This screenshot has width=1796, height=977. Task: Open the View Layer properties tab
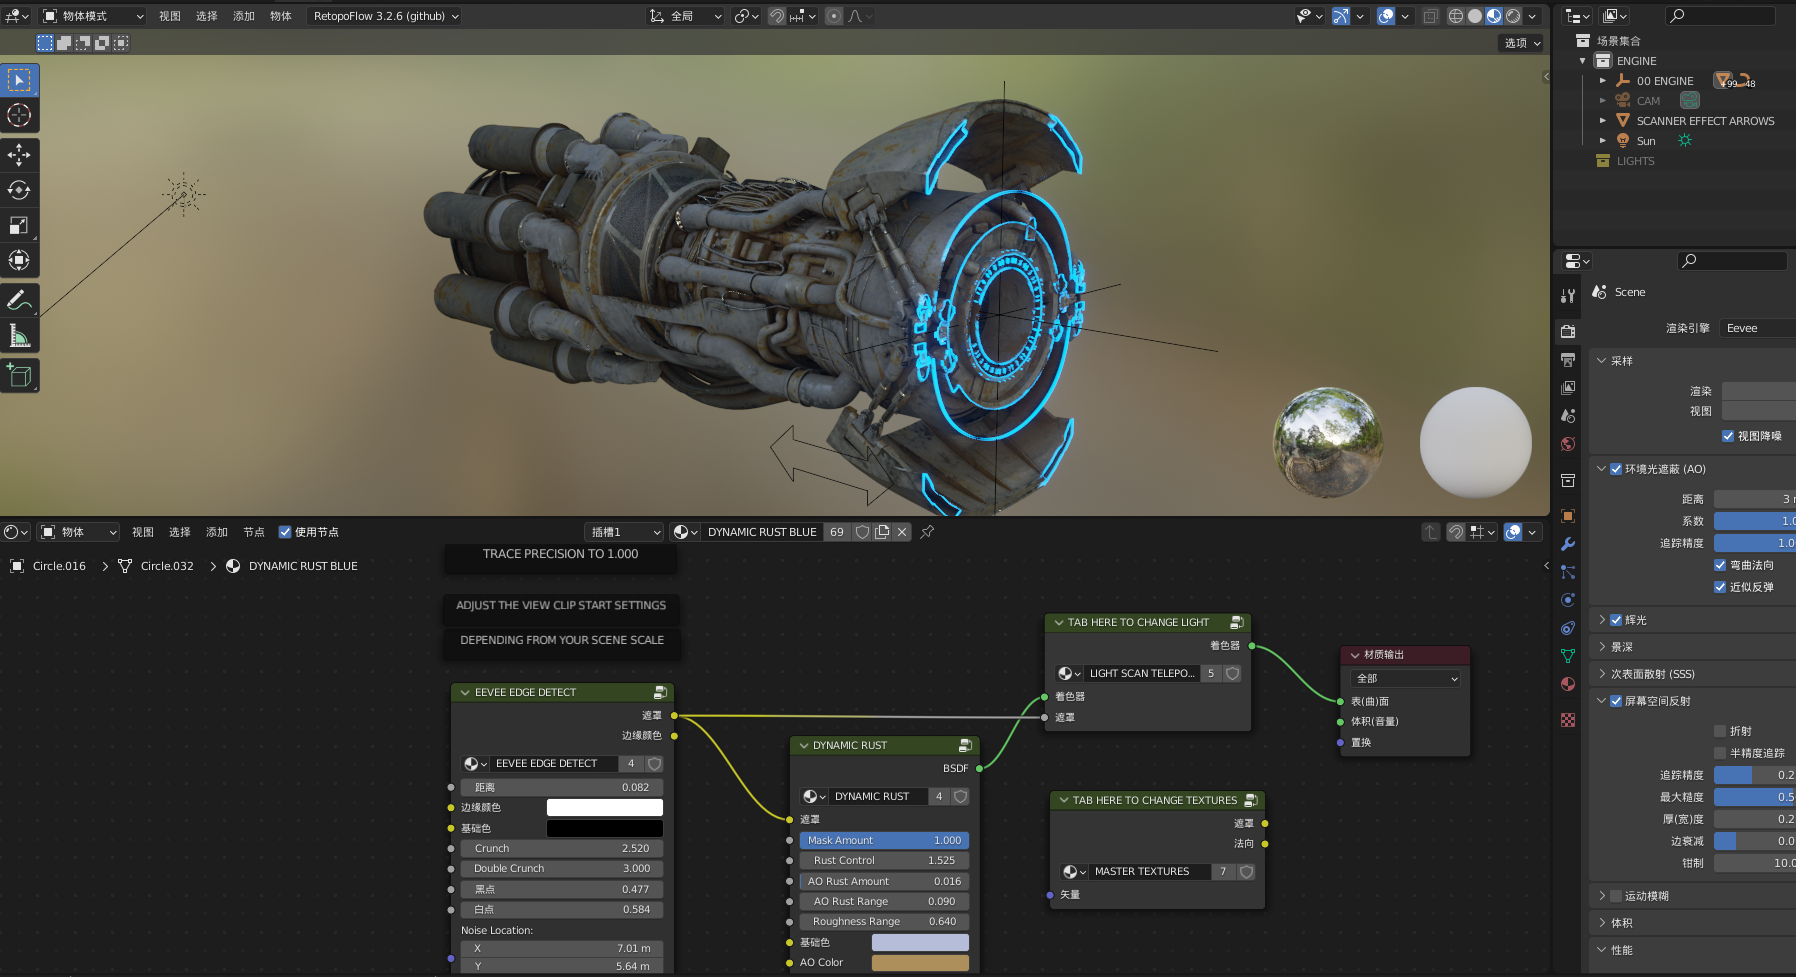point(1568,387)
